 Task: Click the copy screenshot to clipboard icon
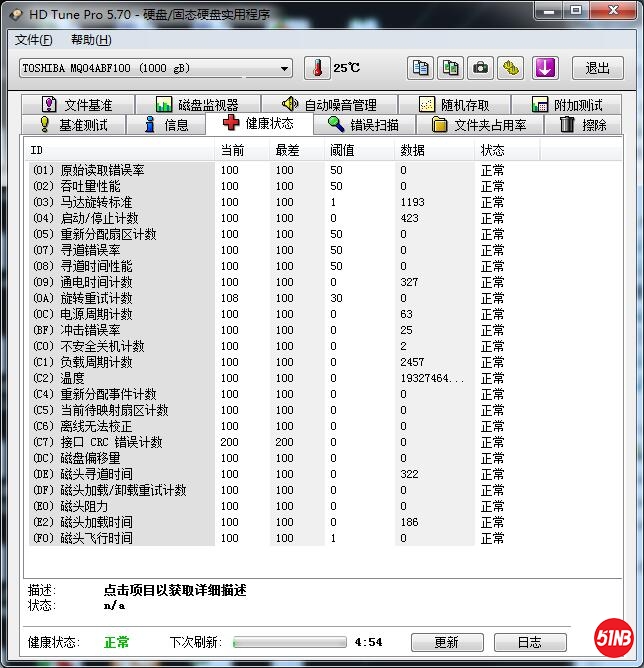tap(451, 68)
